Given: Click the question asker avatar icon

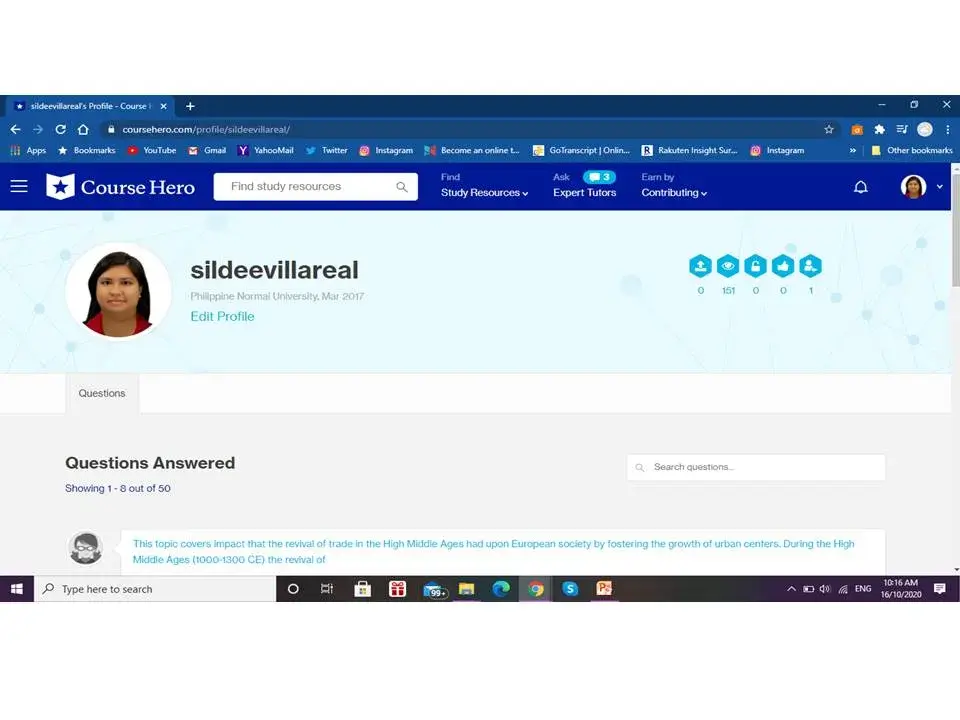Looking at the screenshot, I should pos(86,548).
